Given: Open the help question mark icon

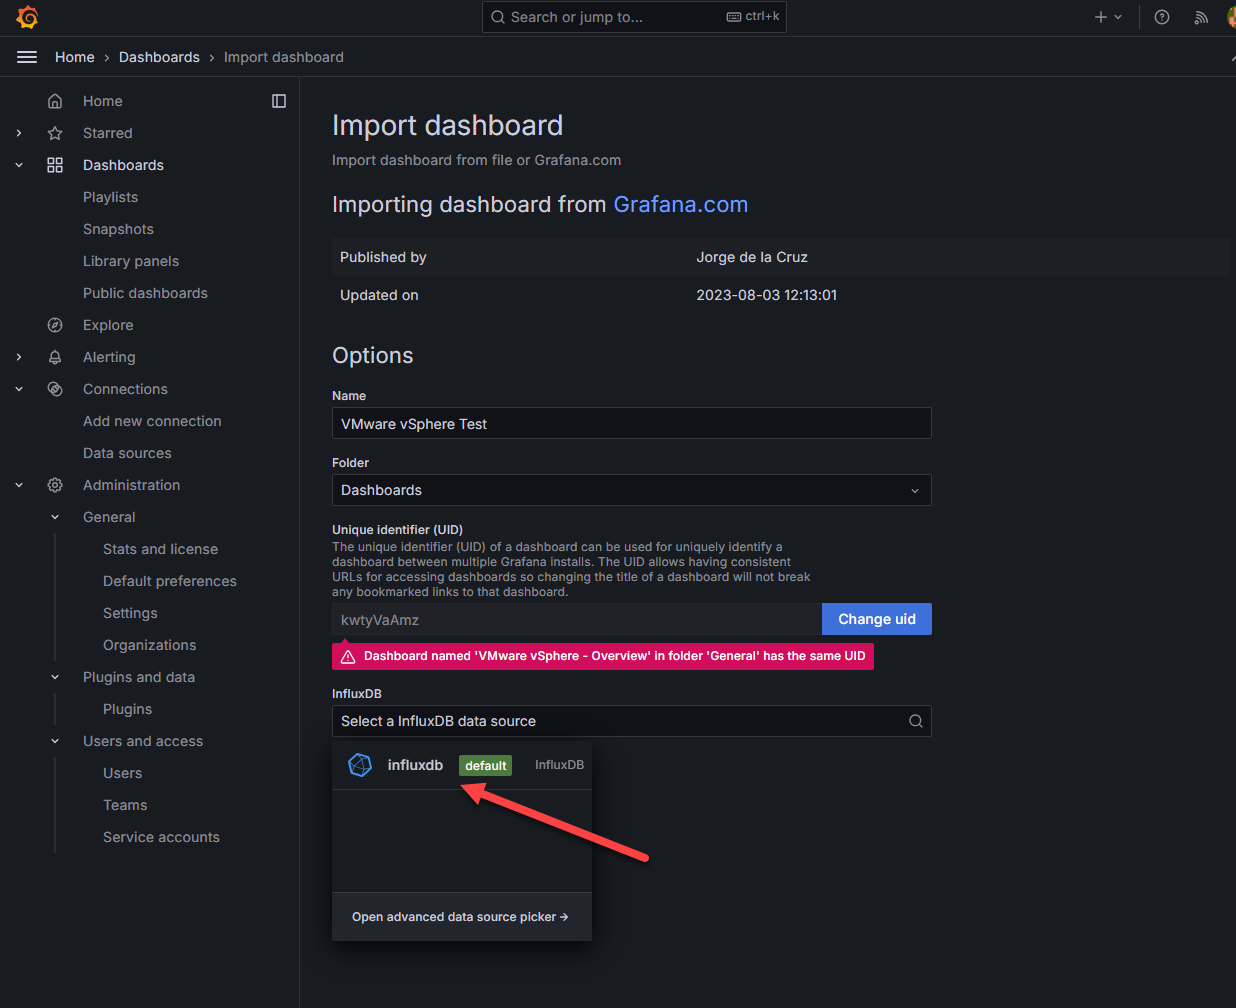Looking at the screenshot, I should (x=1162, y=17).
